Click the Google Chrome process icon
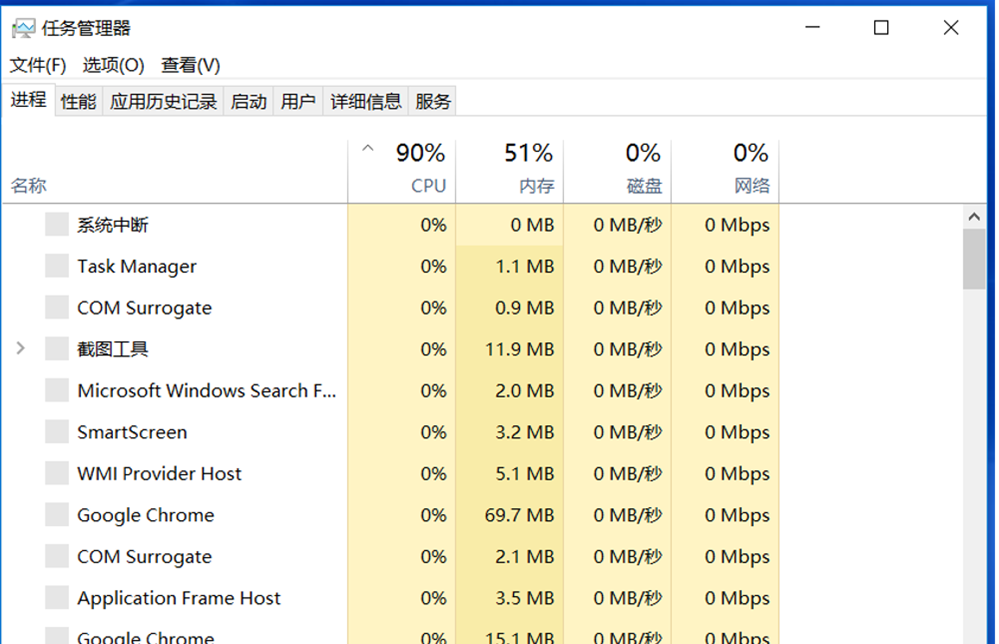Screen dimensions: 999x644 [56, 515]
